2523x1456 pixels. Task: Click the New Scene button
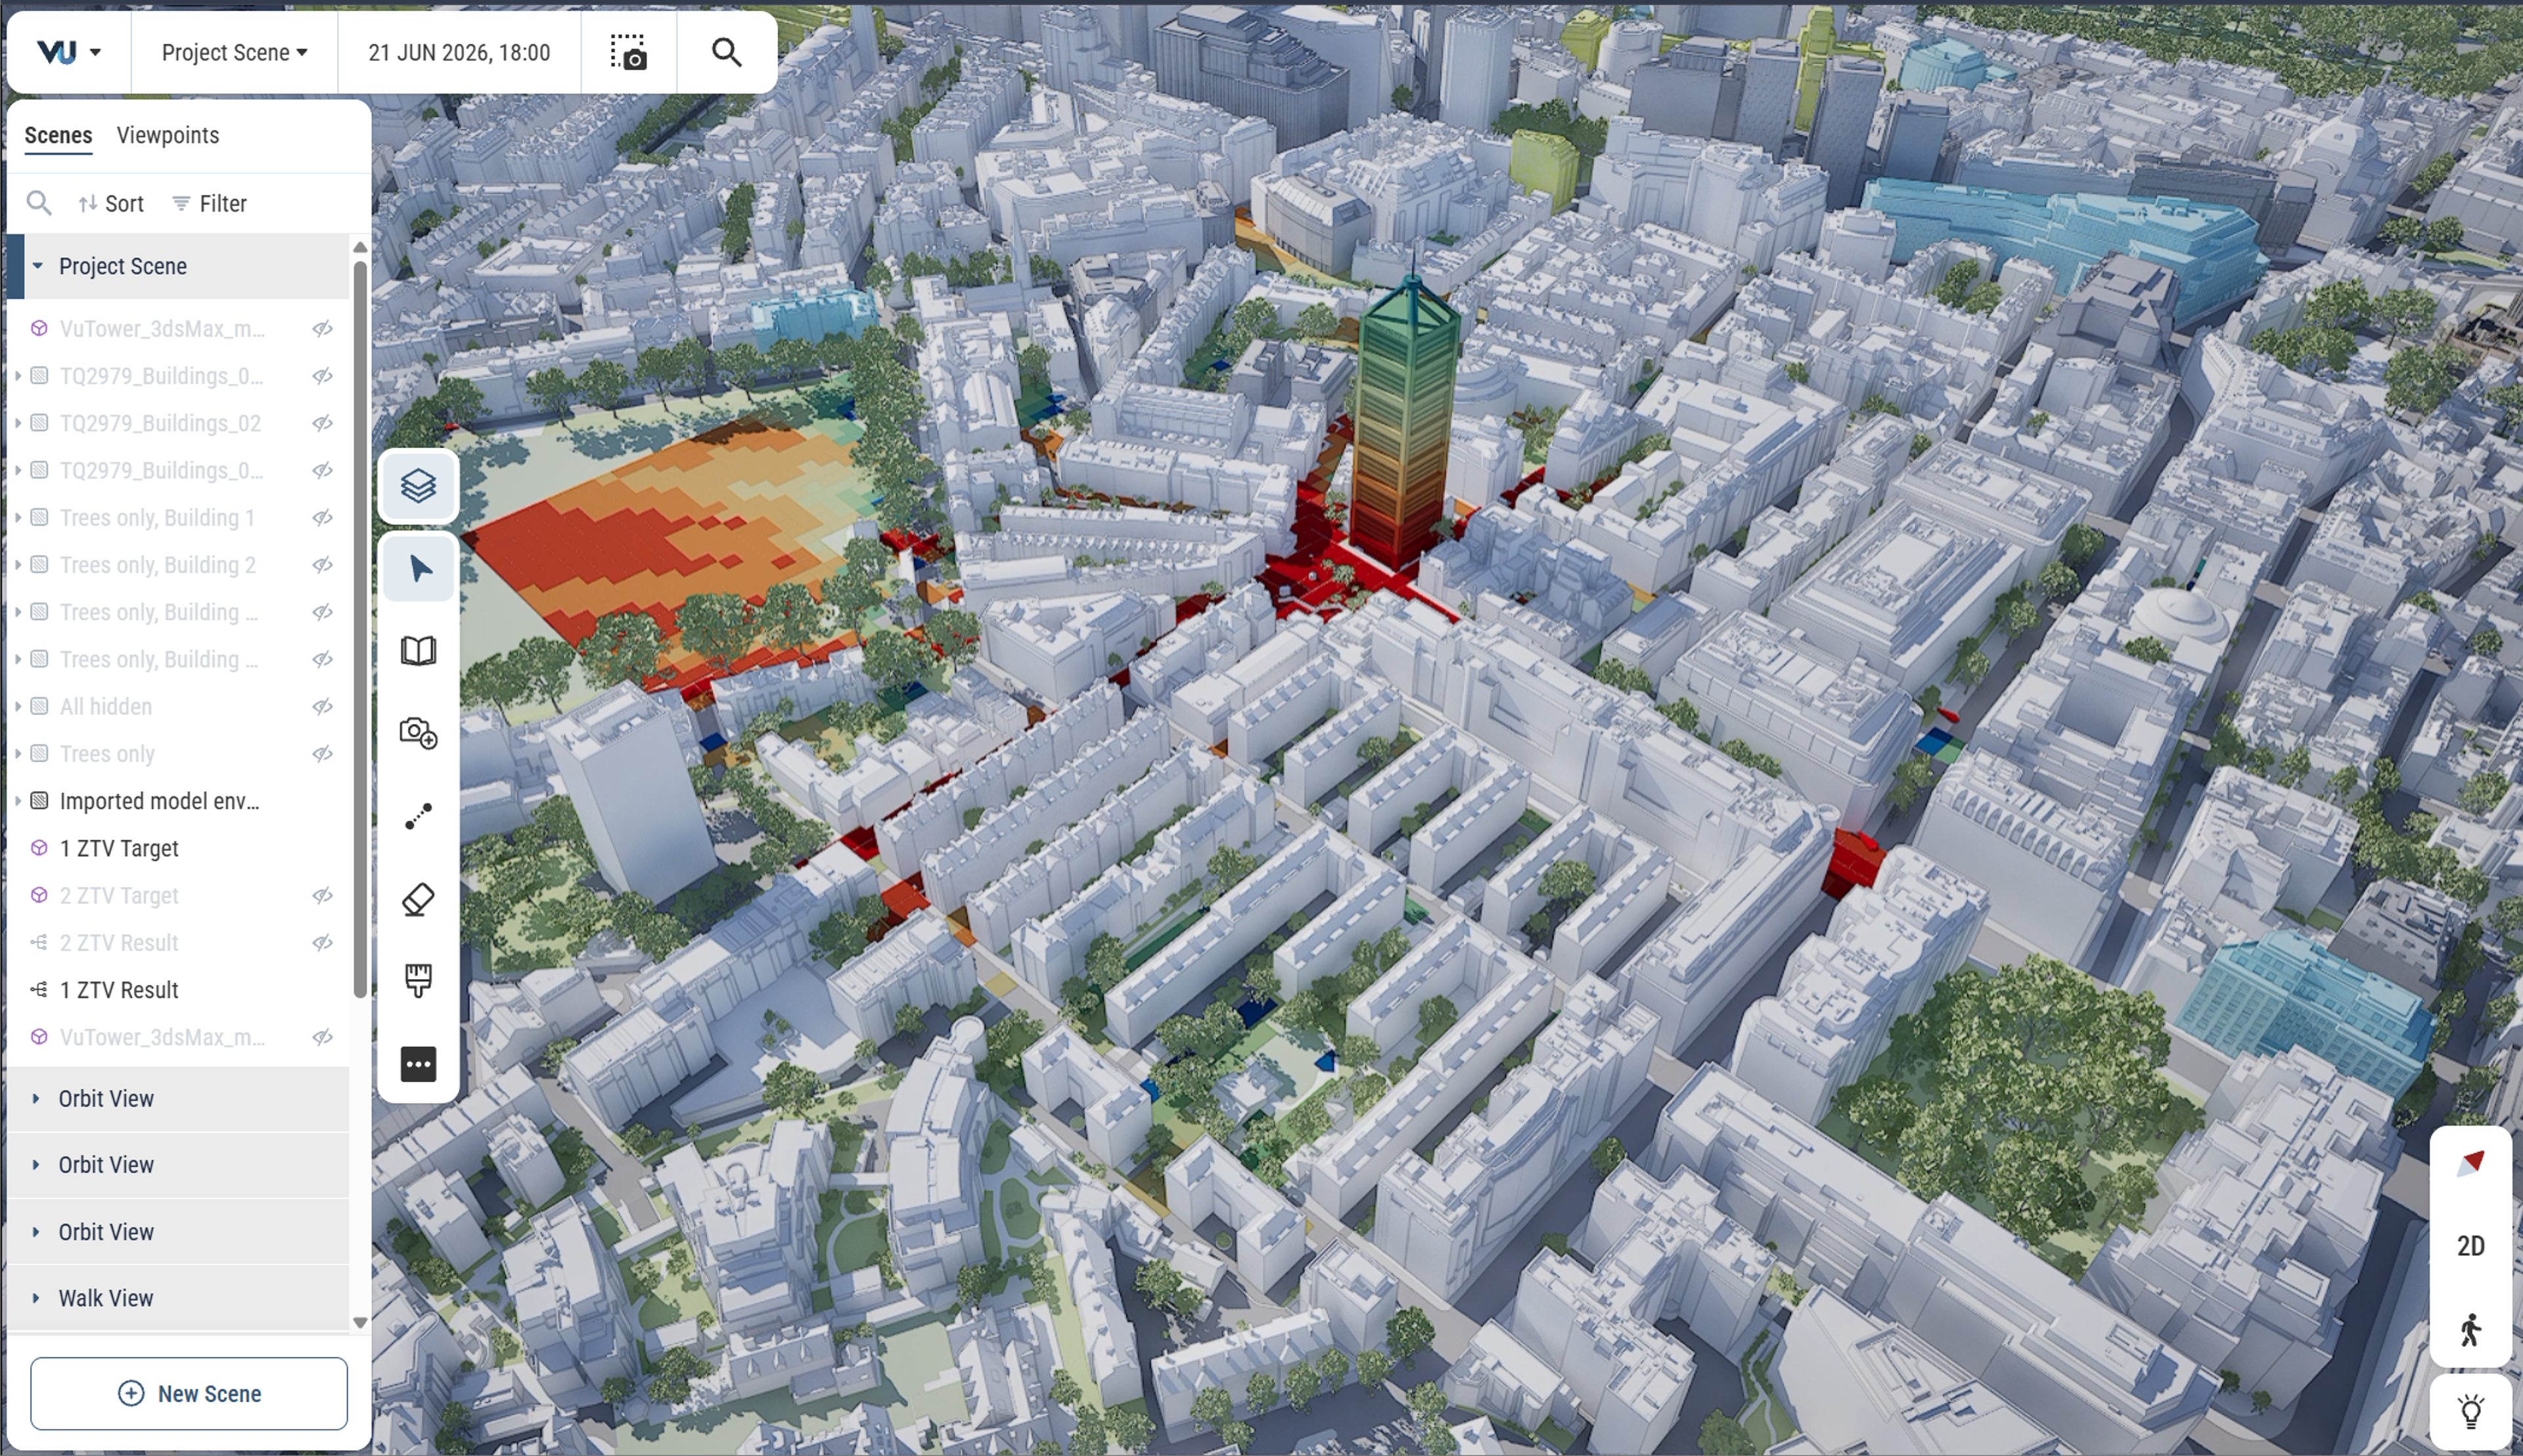(189, 1393)
